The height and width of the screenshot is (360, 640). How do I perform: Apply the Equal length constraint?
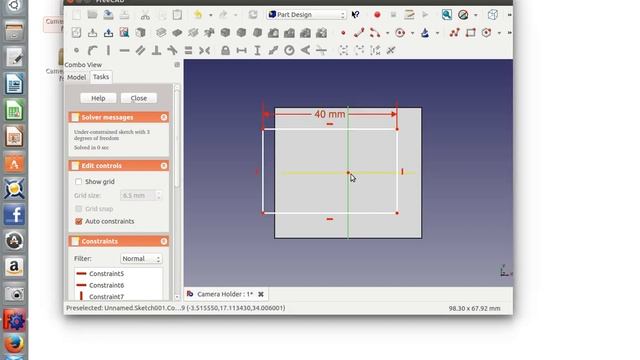[x=188, y=50]
